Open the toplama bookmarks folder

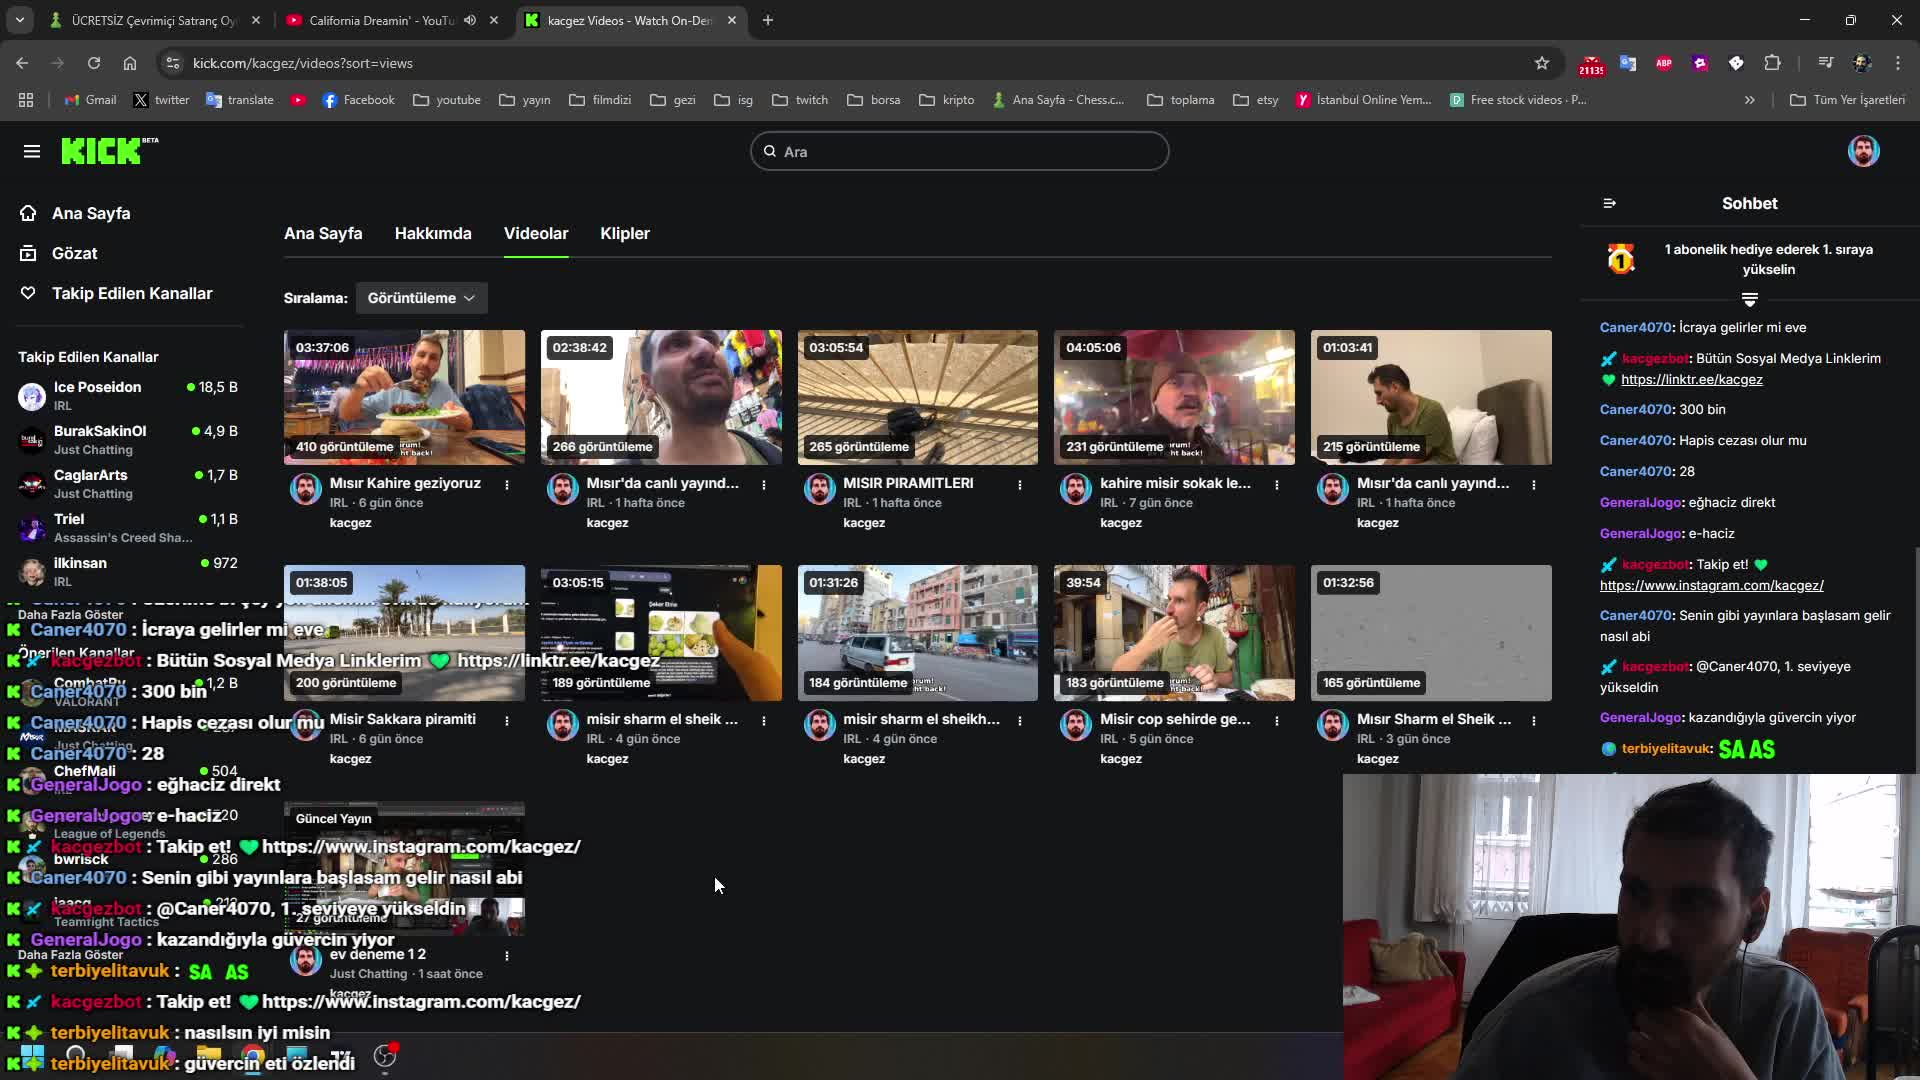coord(1181,100)
